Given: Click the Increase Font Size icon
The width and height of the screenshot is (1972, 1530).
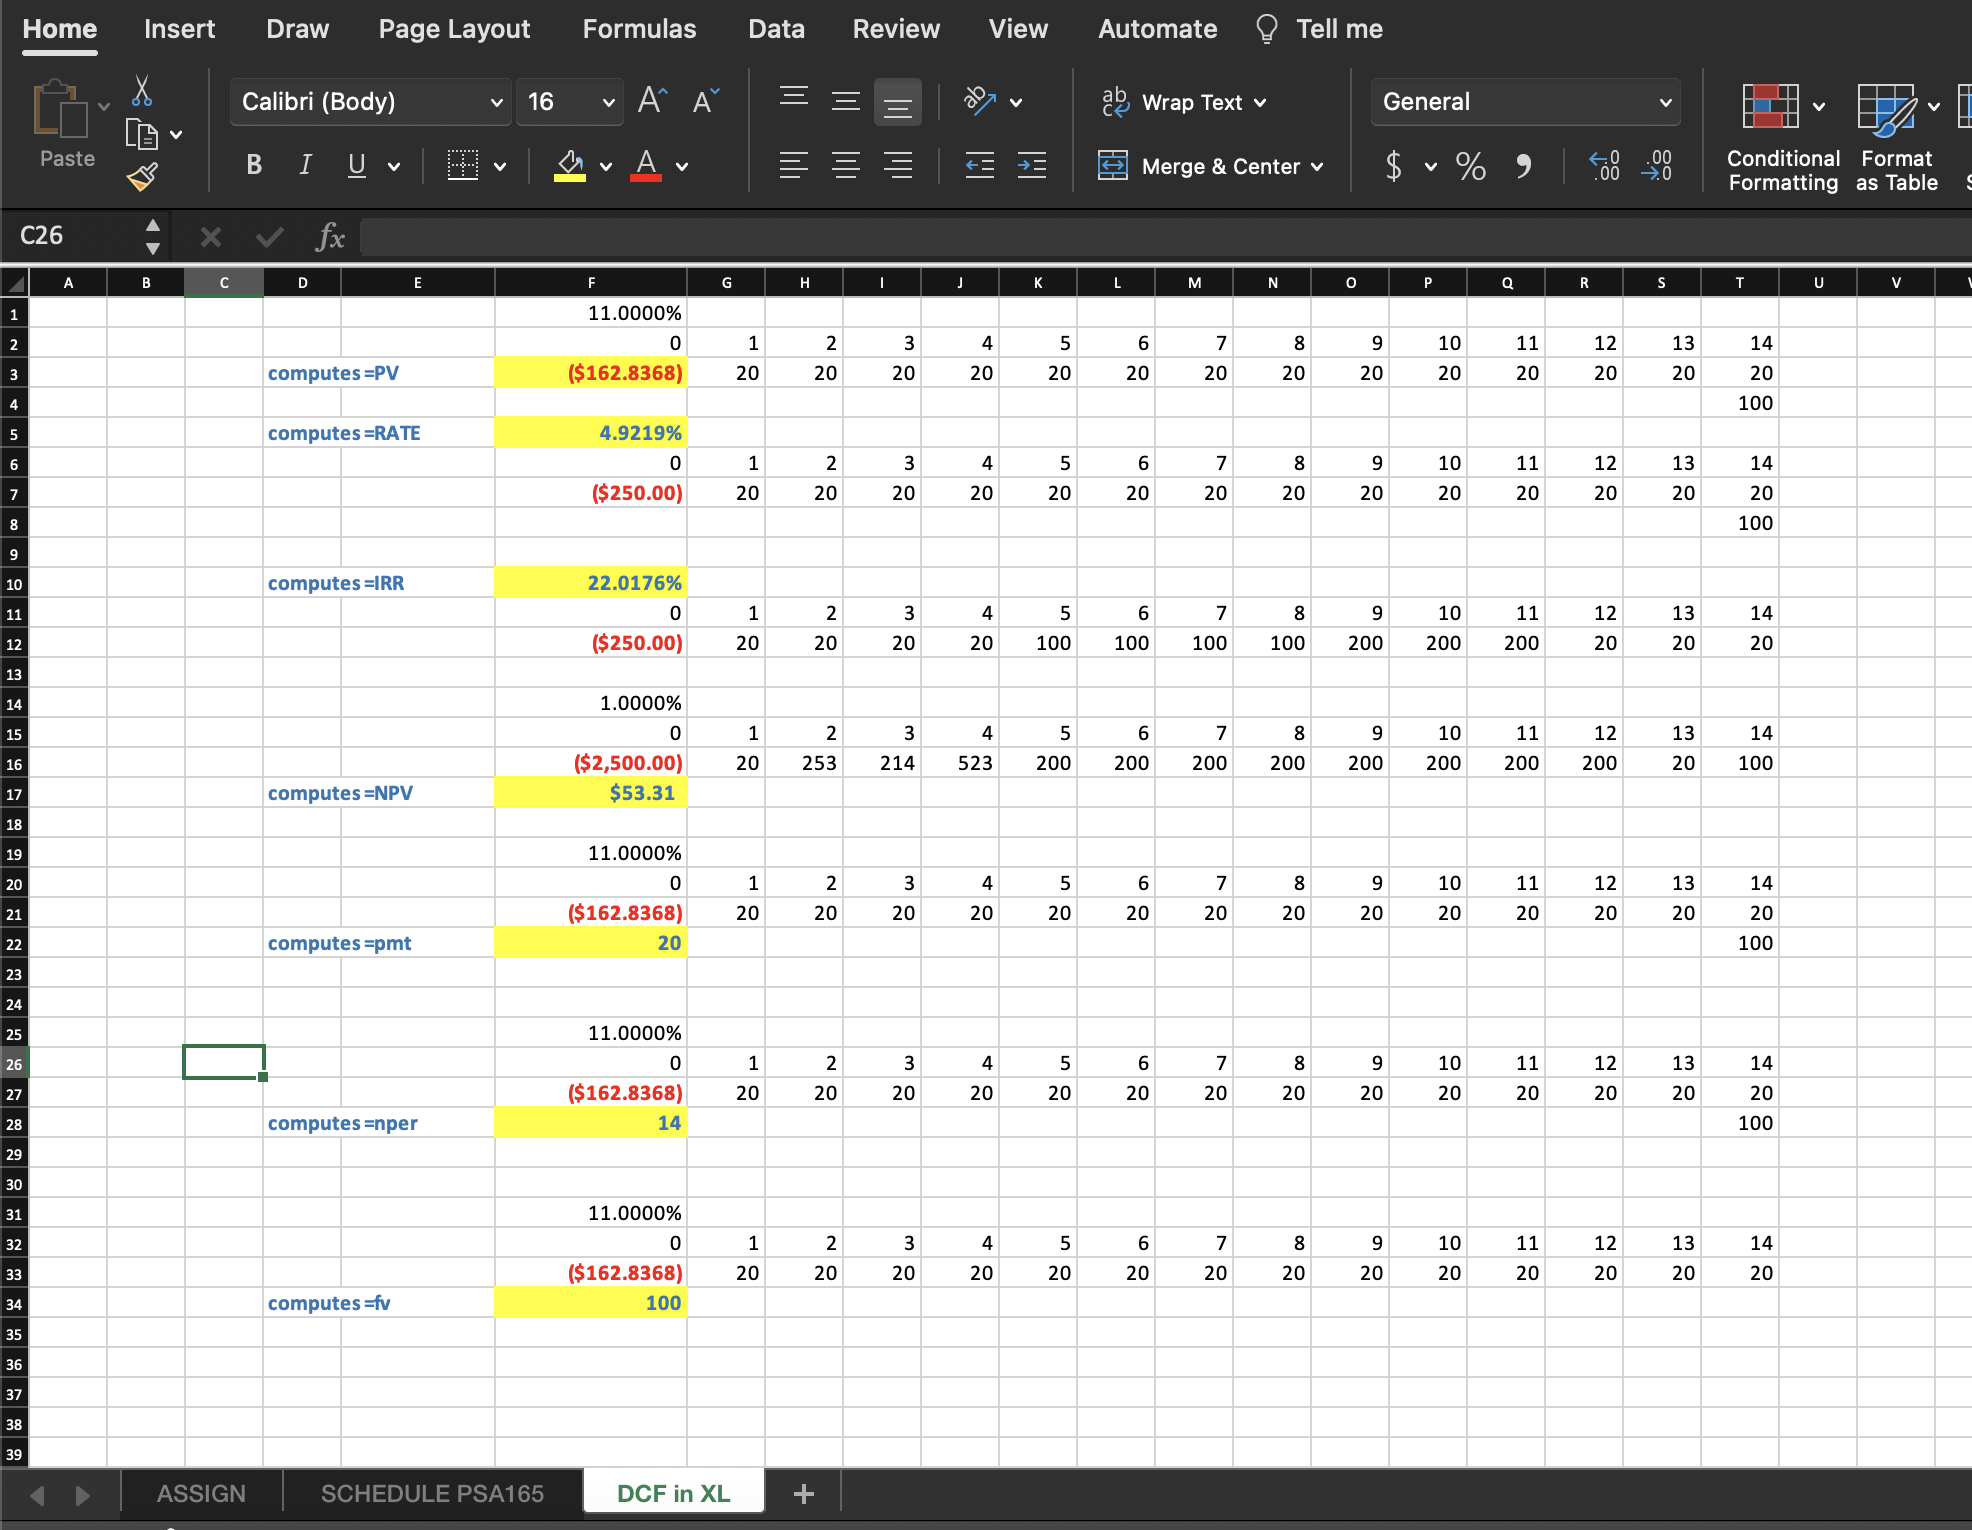Looking at the screenshot, I should 652,101.
